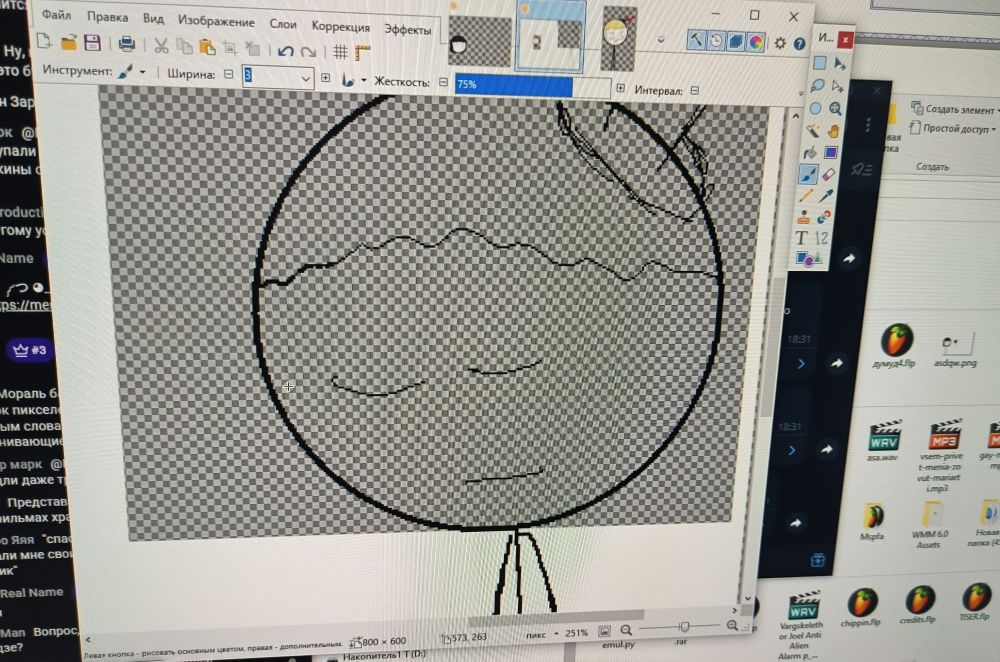
Task: Select the Lasso Select tool
Action: click(817, 85)
